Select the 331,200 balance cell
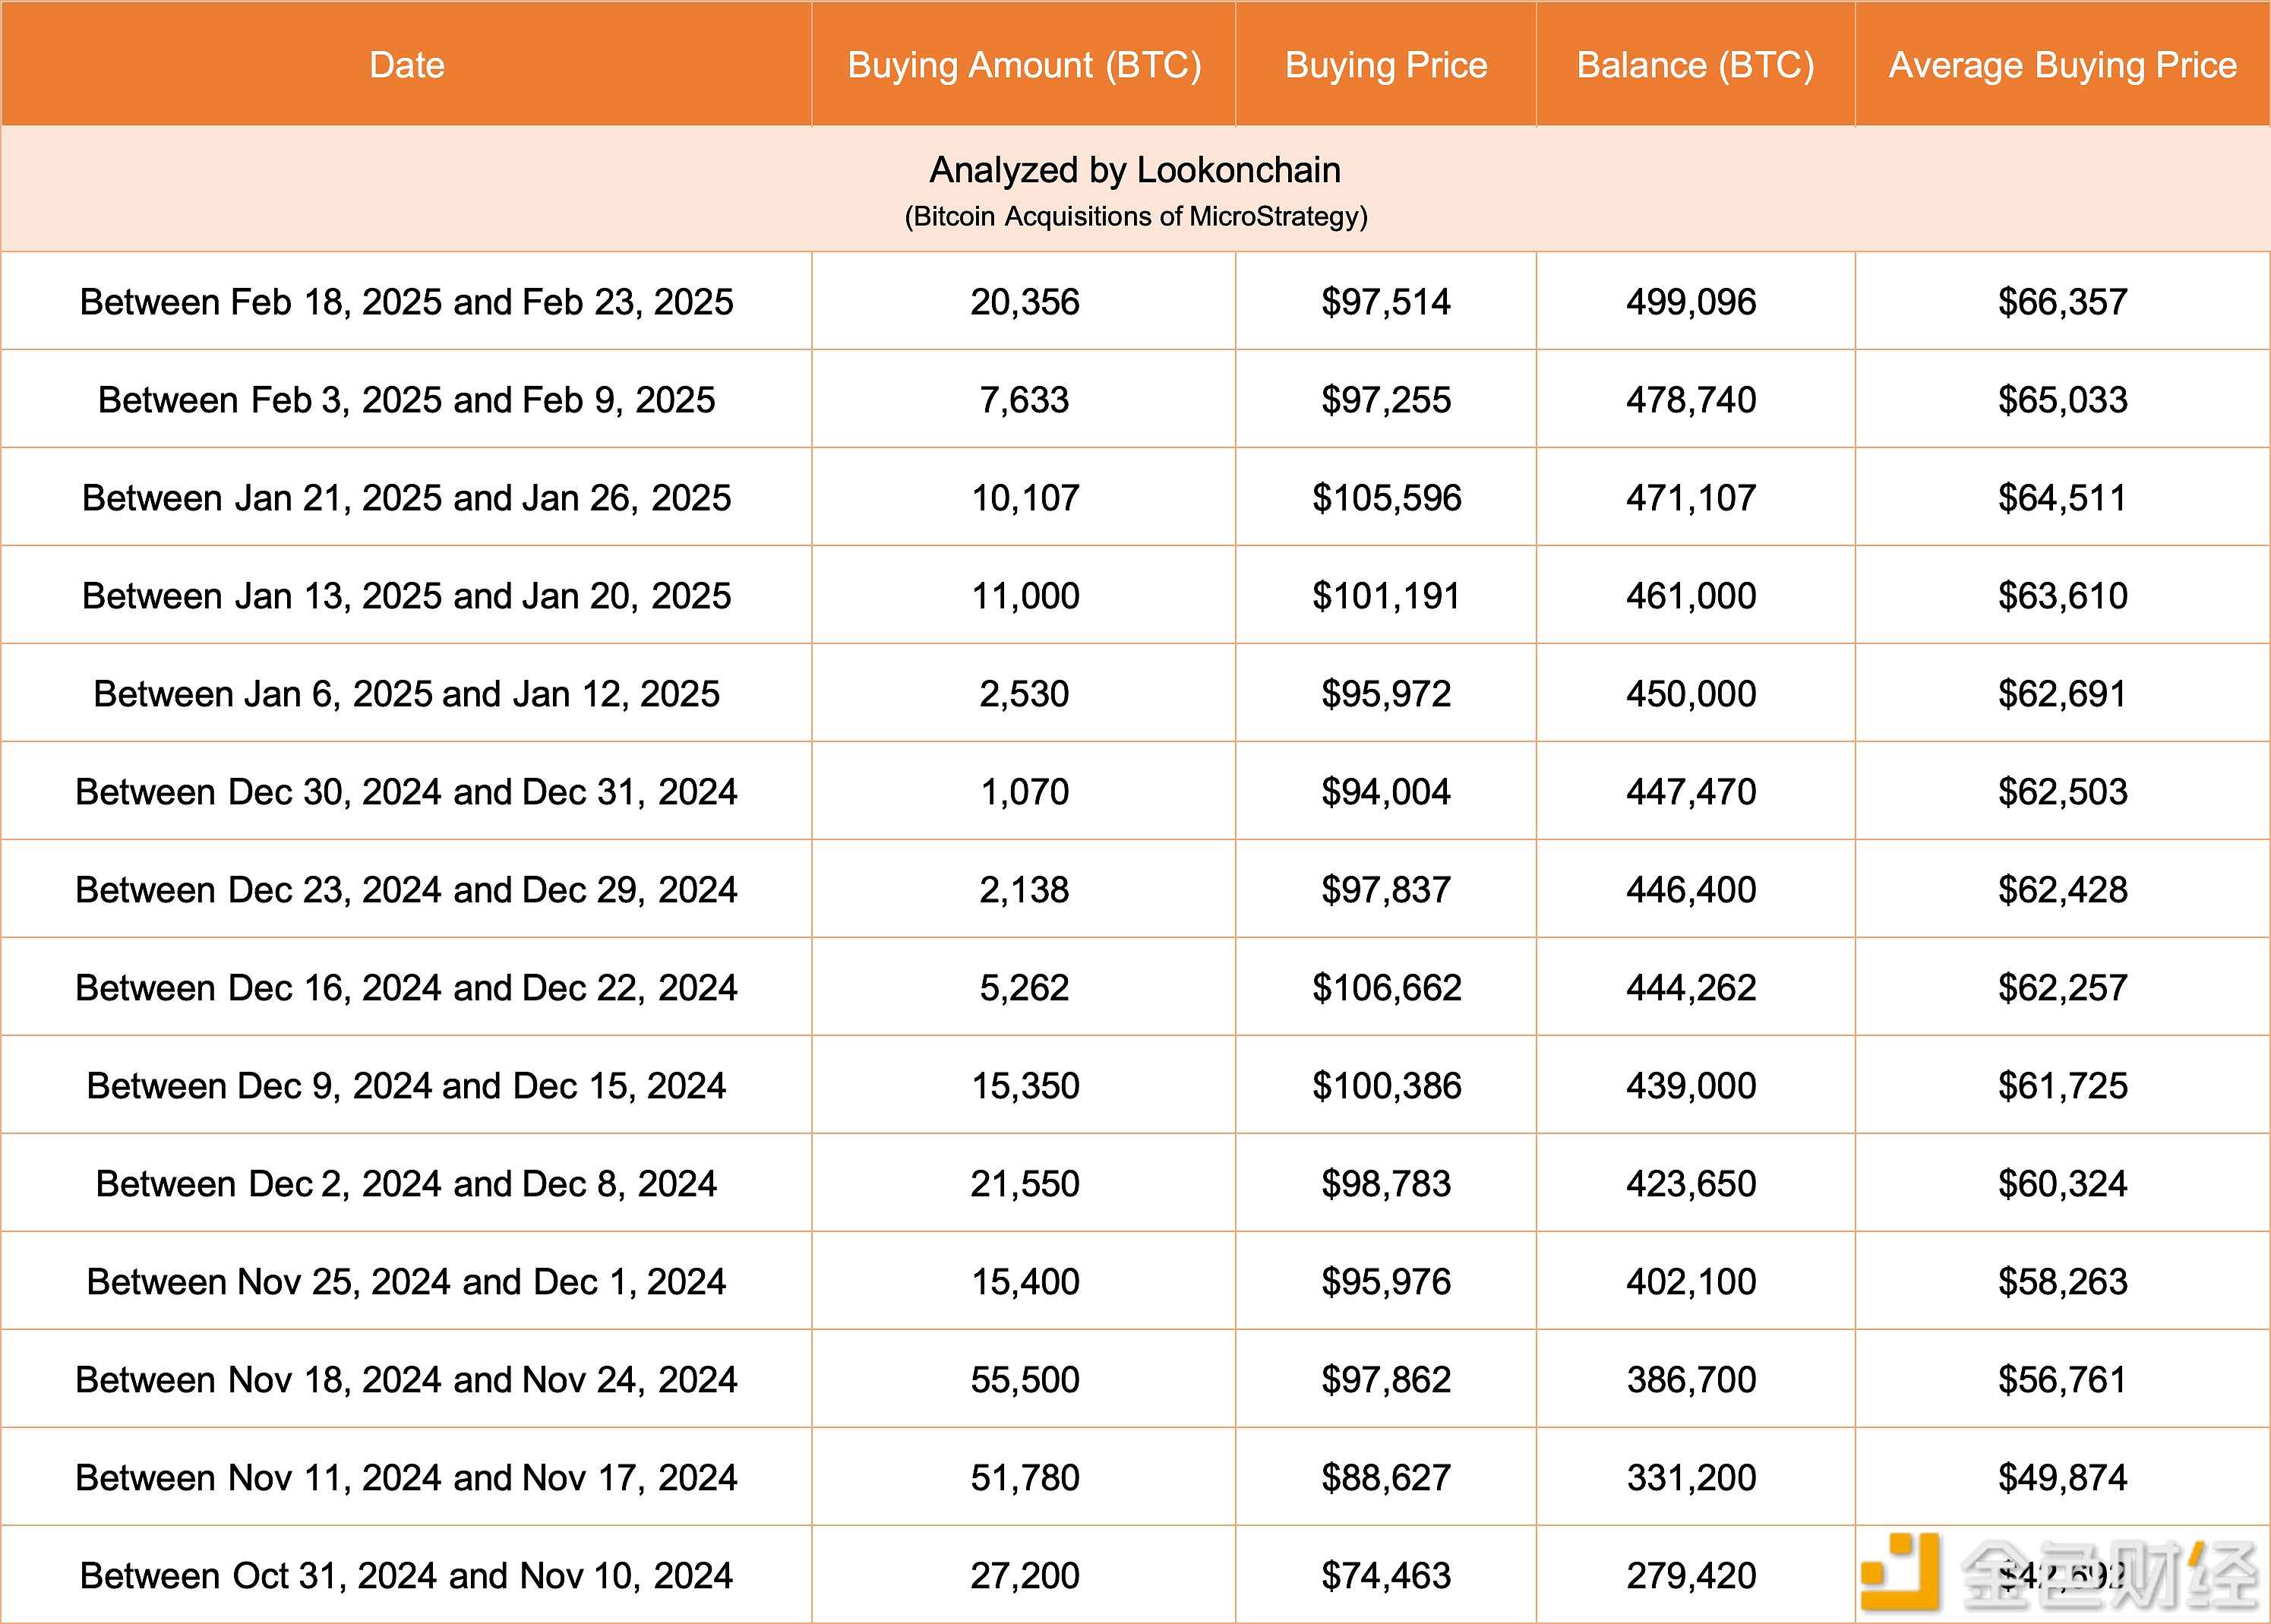 (x=1695, y=1477)
